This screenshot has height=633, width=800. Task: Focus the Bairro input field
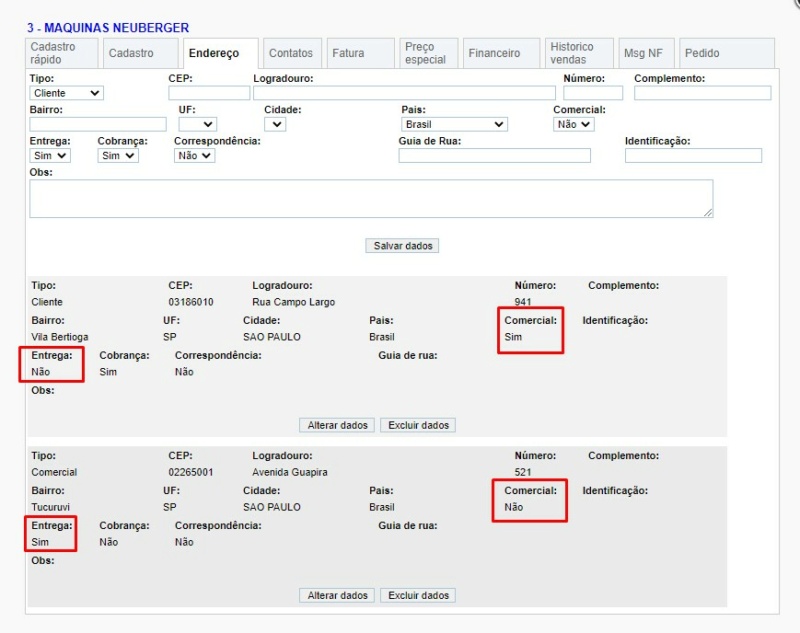[98, 124]
